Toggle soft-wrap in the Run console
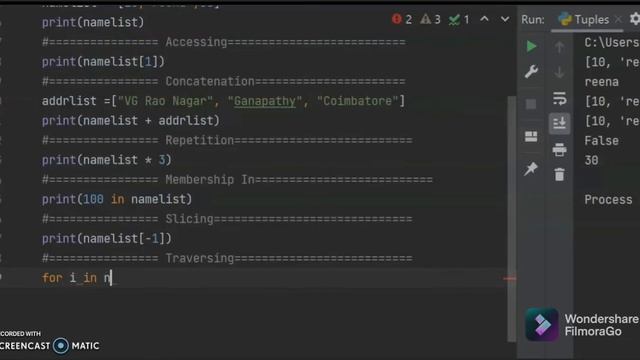Screen dimensions: 640x360 (559, 98)
